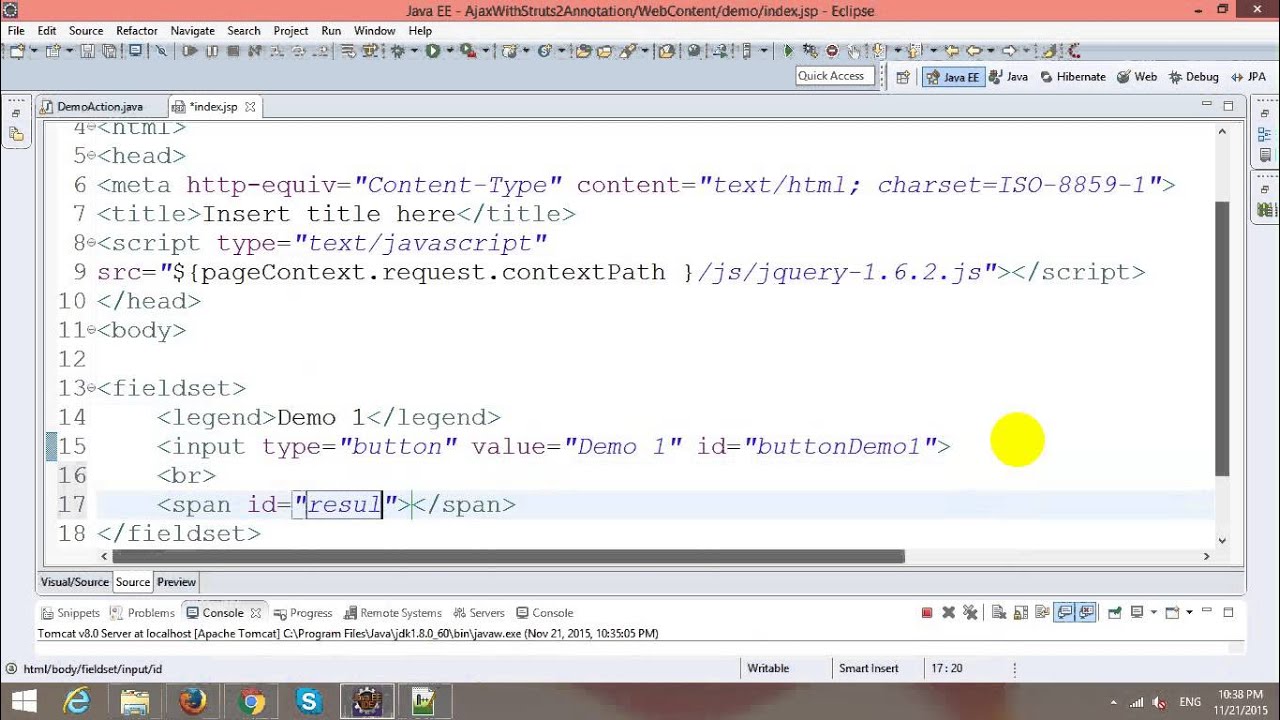1280x720 pixels.
Task: Toggle Show Console When Standard Error Changes
Action: click(1086, 612)
